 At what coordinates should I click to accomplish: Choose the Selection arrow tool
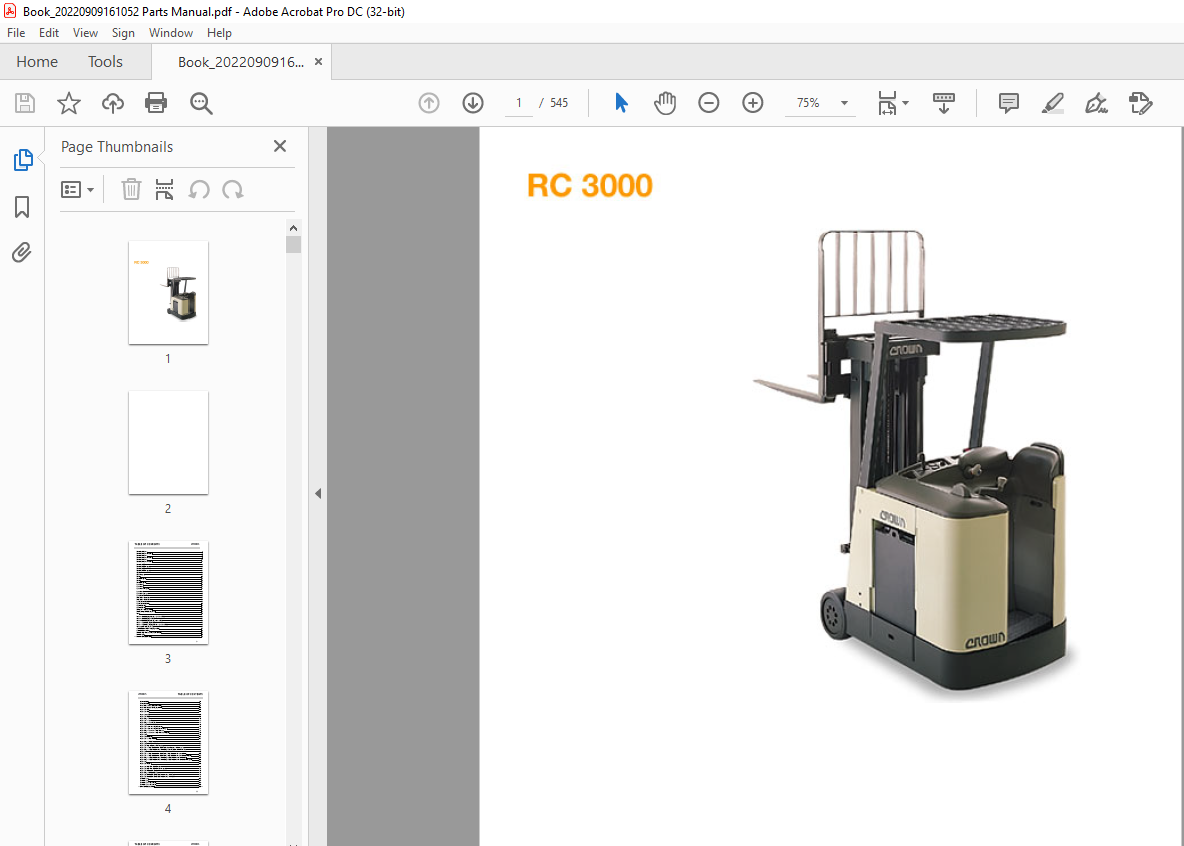[621, 103]
